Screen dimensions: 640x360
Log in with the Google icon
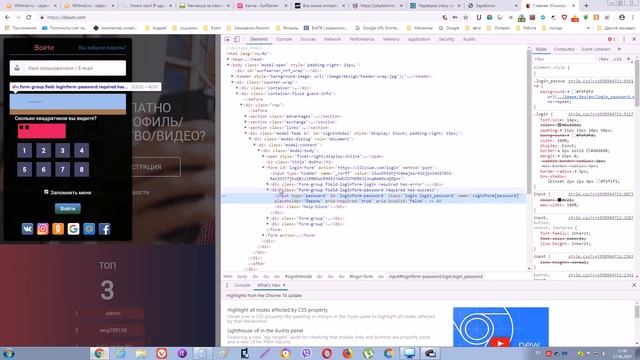click(73, 229)
